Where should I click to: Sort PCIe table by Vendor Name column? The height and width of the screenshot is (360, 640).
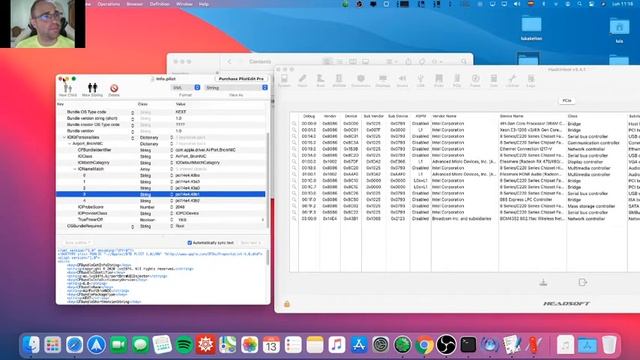click(x=464, y=116)
